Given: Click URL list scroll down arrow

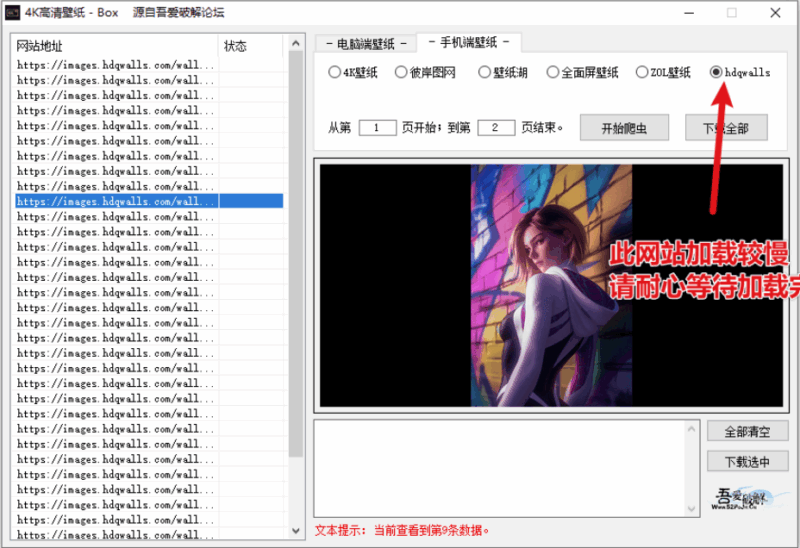Looking at the screenshot, I should point(296,531).
